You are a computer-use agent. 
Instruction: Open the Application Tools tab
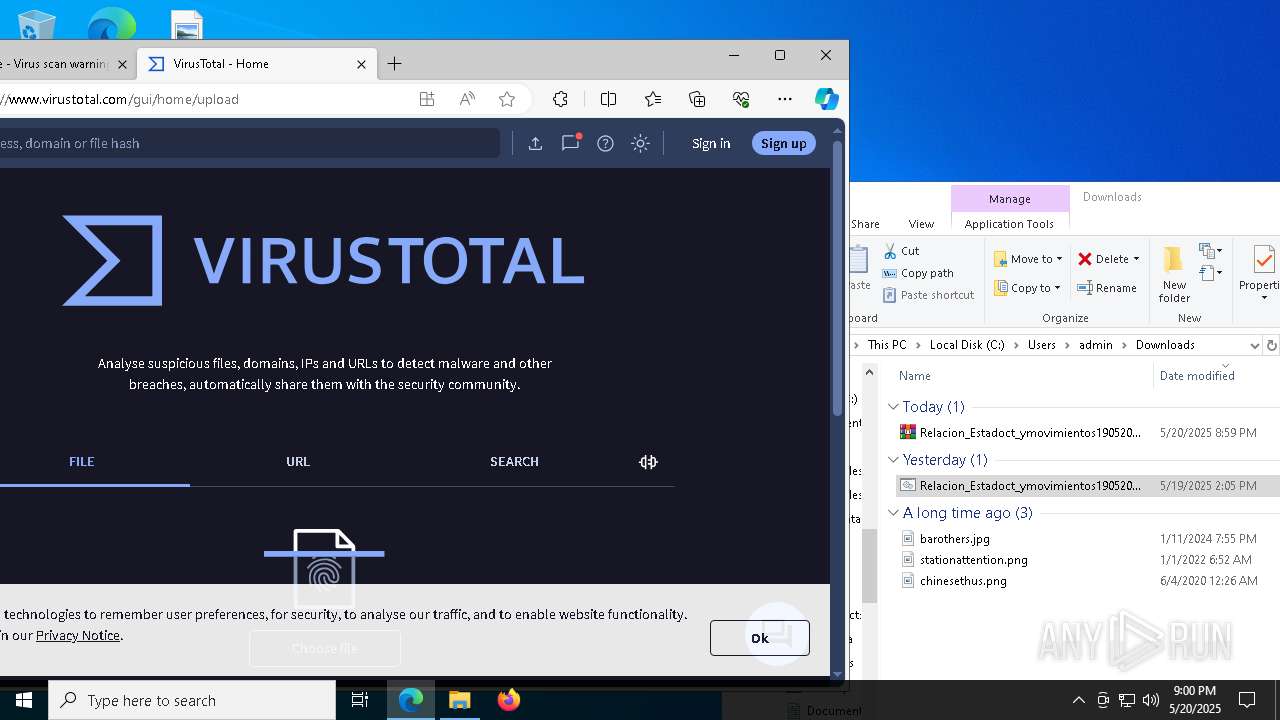[x=1009, y=224]
